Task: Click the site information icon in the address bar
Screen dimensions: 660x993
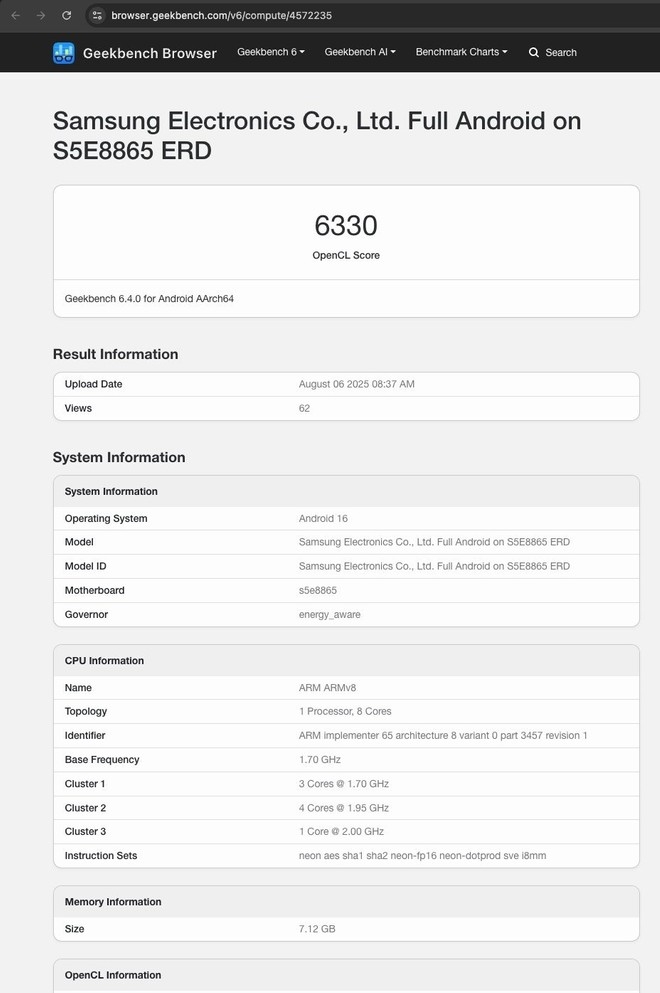Action: [97, 15]
